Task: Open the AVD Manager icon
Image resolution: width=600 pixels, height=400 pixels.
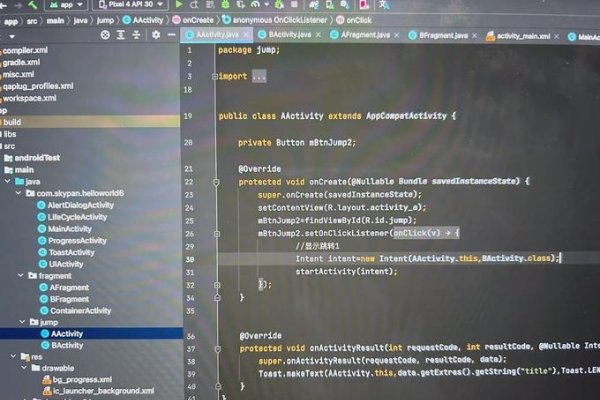Action: 329,5
